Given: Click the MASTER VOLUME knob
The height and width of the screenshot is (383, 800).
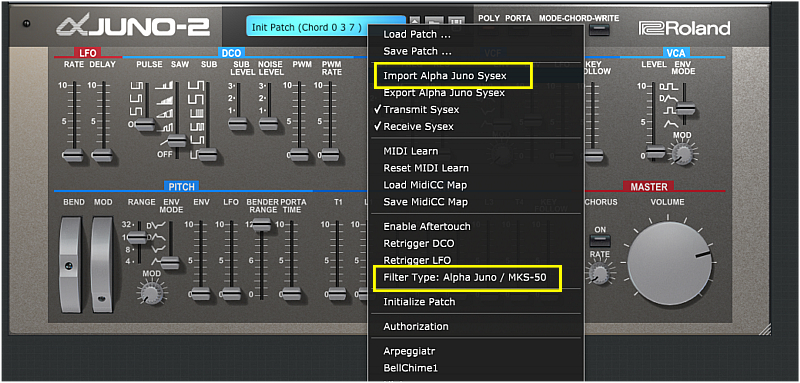Looking at the screenshot, I should coord(670,263).
